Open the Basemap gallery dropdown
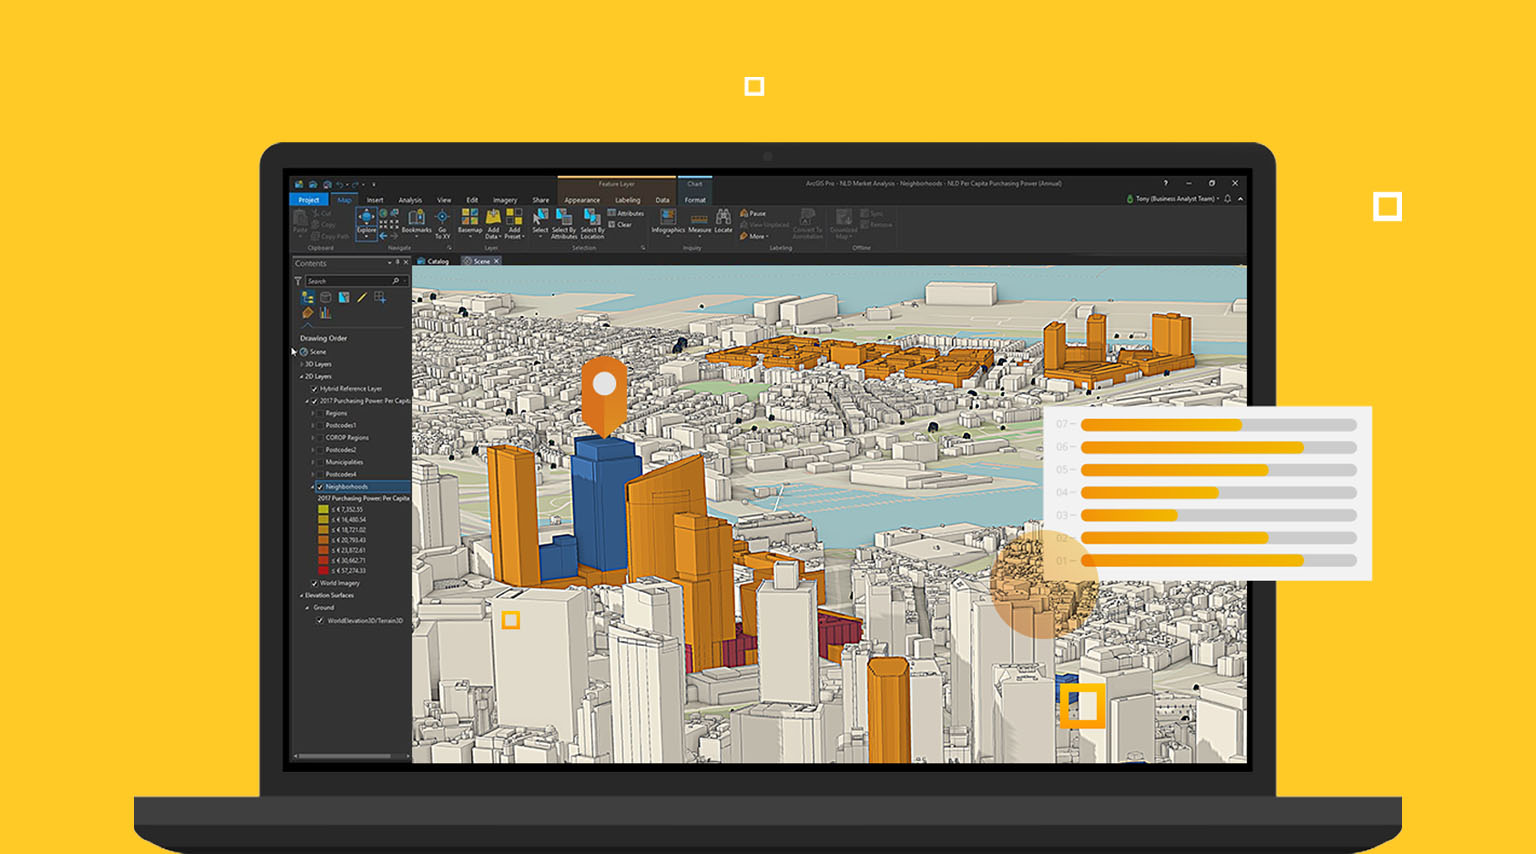The width and height of the screenshot is (1536, 854). (468, 228)
